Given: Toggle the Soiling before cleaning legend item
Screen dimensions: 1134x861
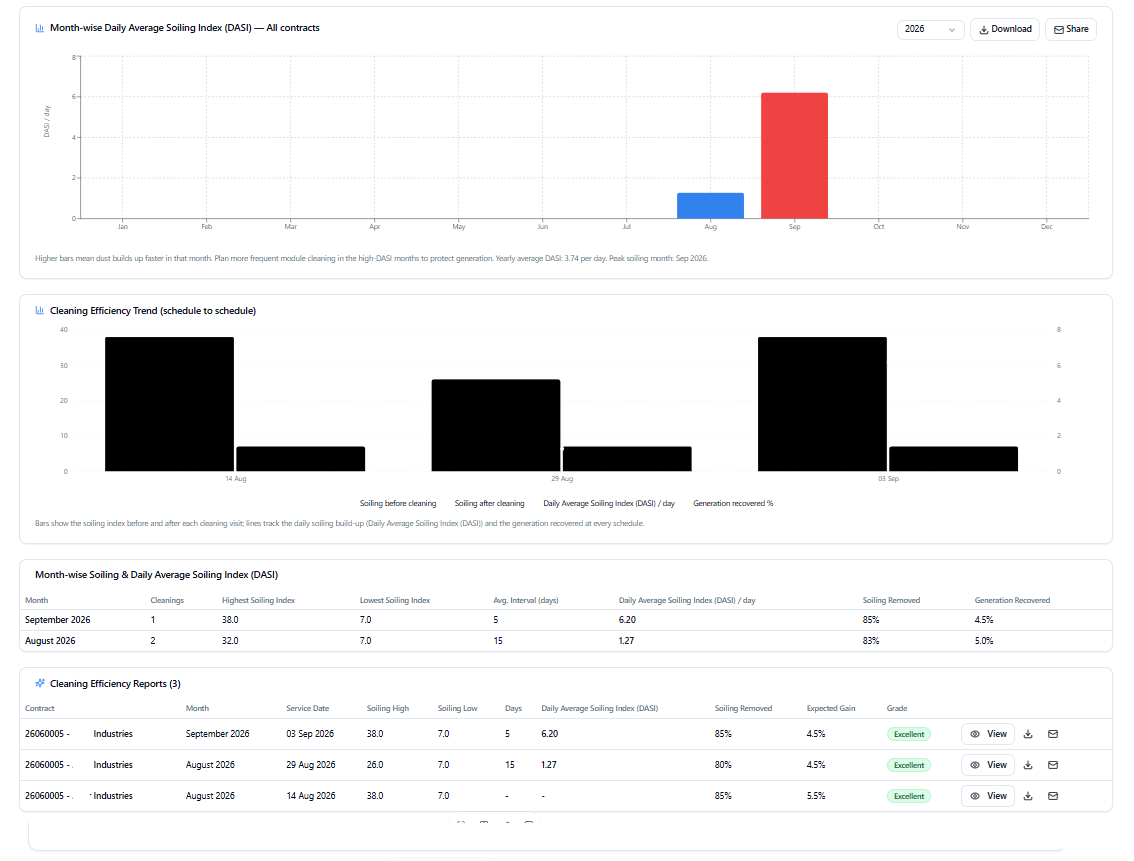Looking at the screenshot, I should click(x=398, y=503).
